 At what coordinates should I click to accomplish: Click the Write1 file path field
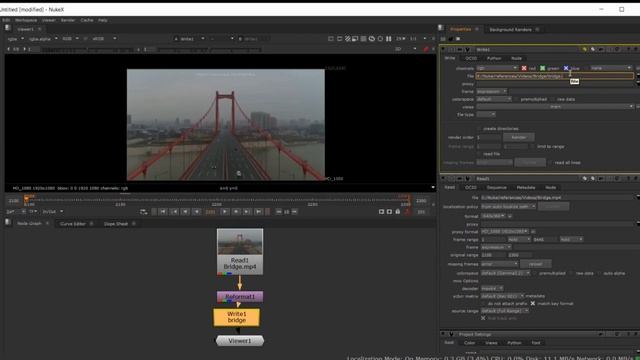(x=555, y=76)
